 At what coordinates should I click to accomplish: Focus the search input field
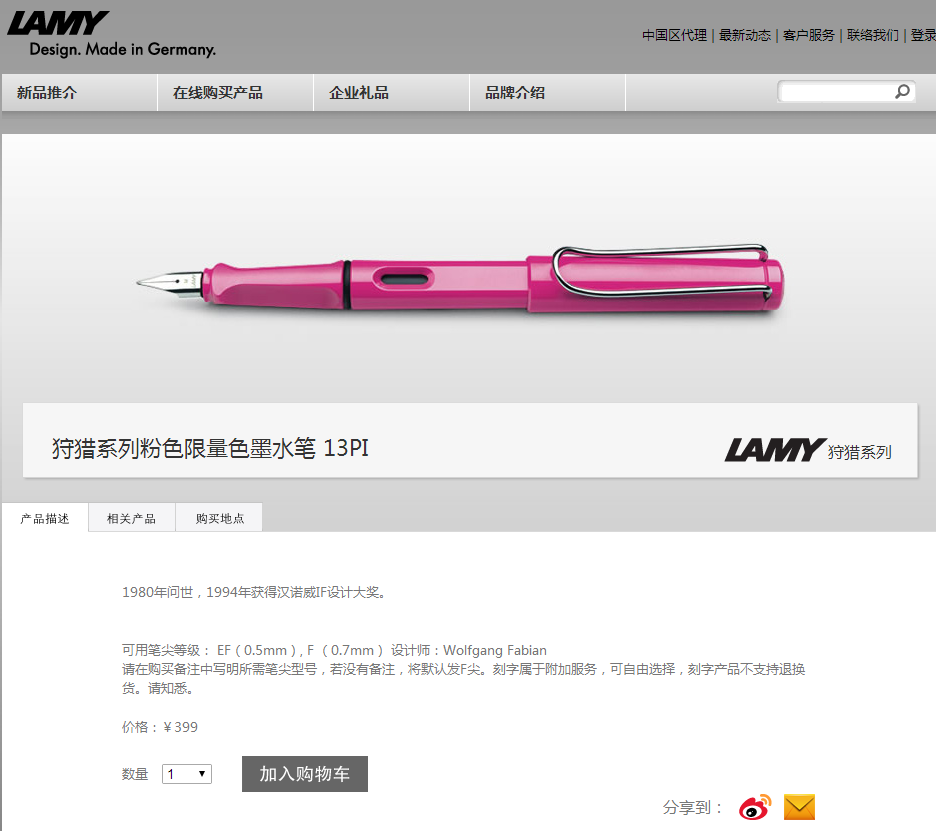click(836, 91)
